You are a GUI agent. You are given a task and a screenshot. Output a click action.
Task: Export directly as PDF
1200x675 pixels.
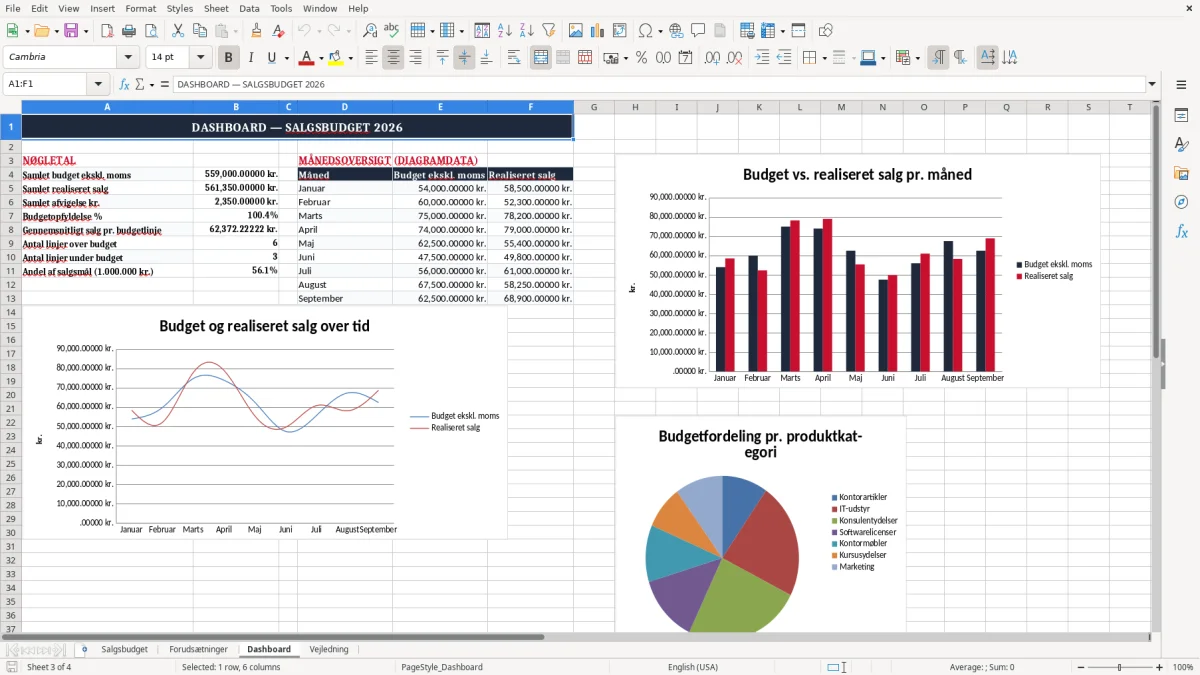[x=107, y=31]
